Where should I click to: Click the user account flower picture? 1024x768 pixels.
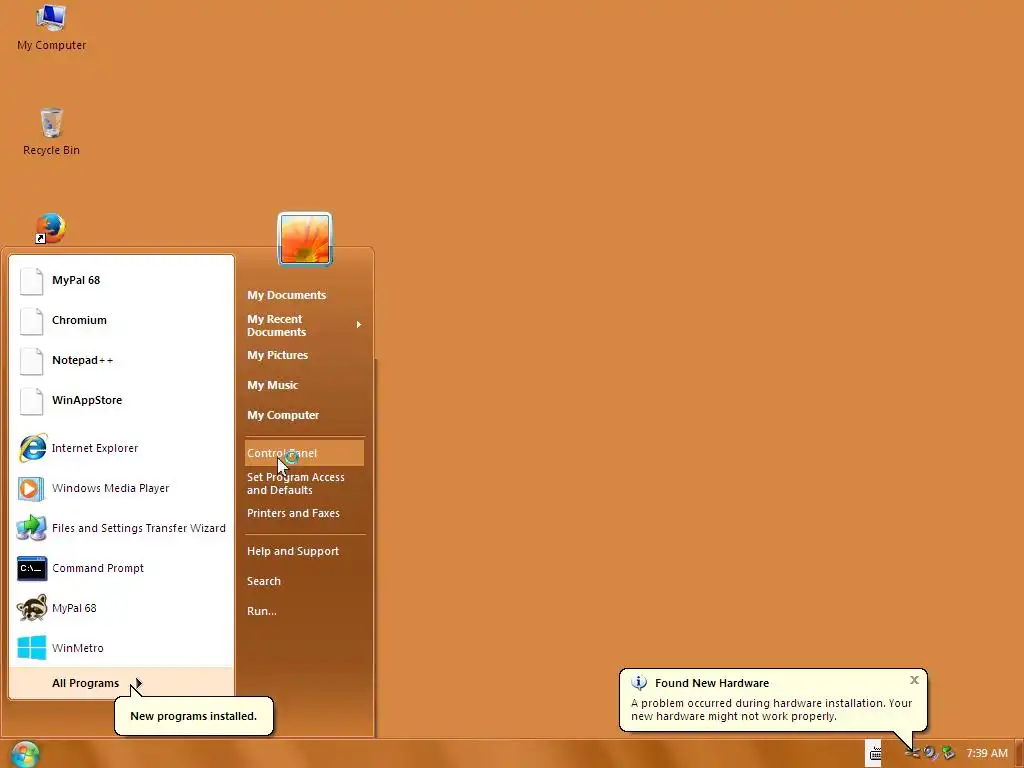click(x=305, y=239)
